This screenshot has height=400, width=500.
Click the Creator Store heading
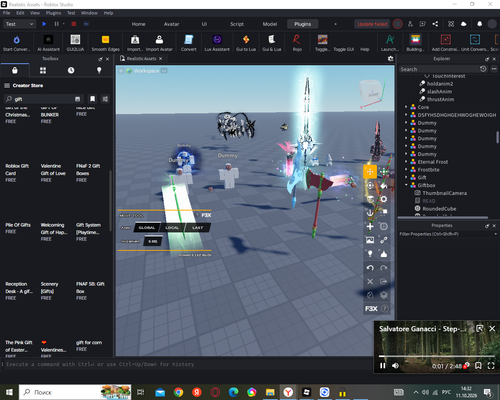[x=28, y=85]
